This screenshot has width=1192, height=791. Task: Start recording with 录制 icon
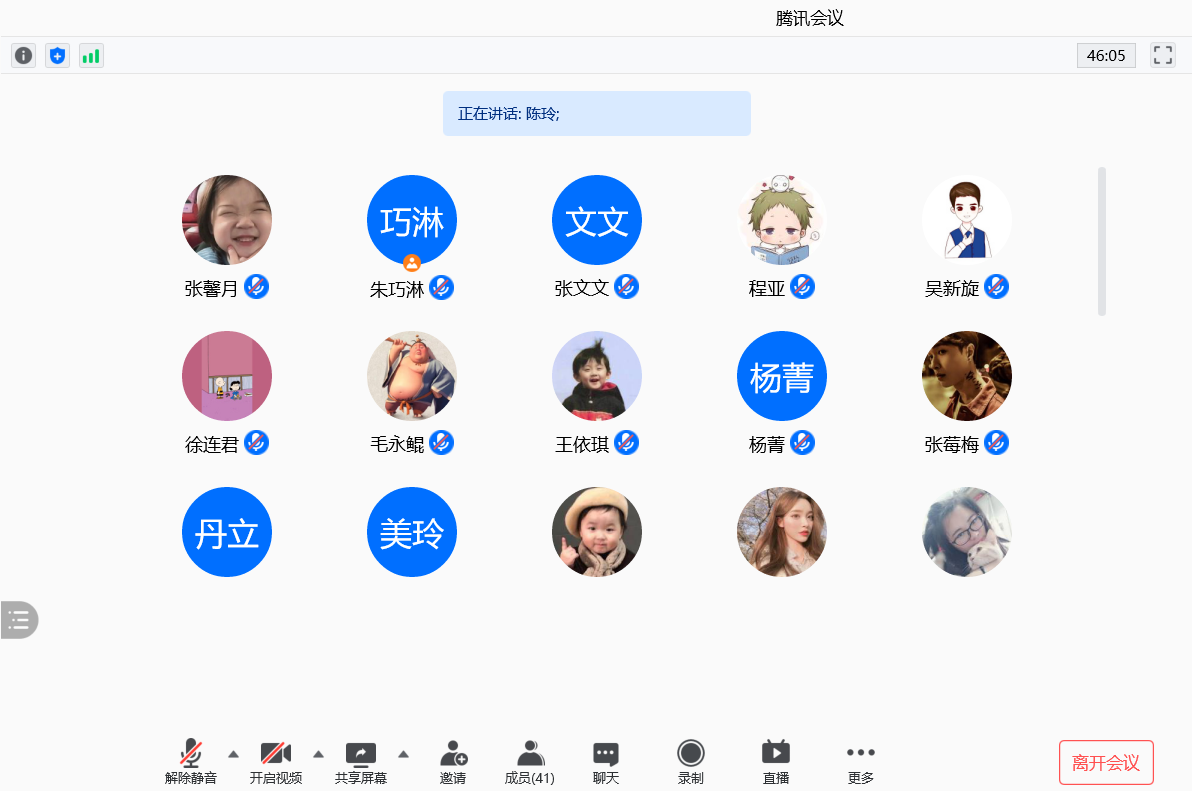coord(691,762)
